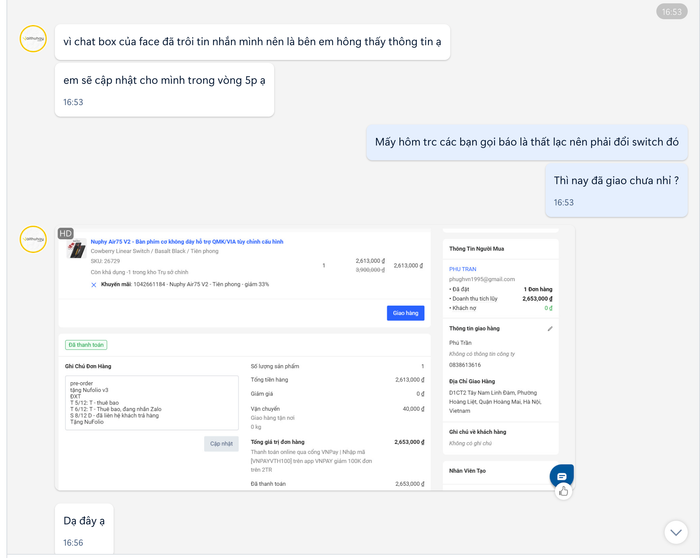Open the blue chat bubble icon on the image

(562, 476)
